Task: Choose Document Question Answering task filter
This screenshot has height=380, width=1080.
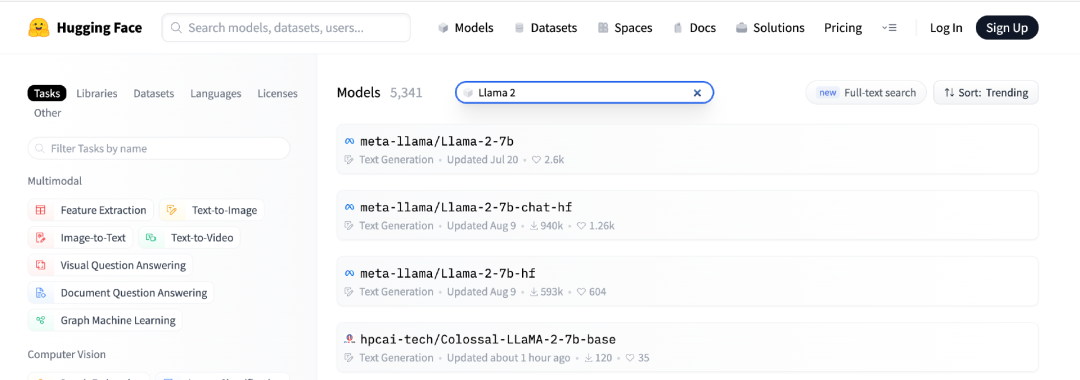Action: [x=121, y=293]
